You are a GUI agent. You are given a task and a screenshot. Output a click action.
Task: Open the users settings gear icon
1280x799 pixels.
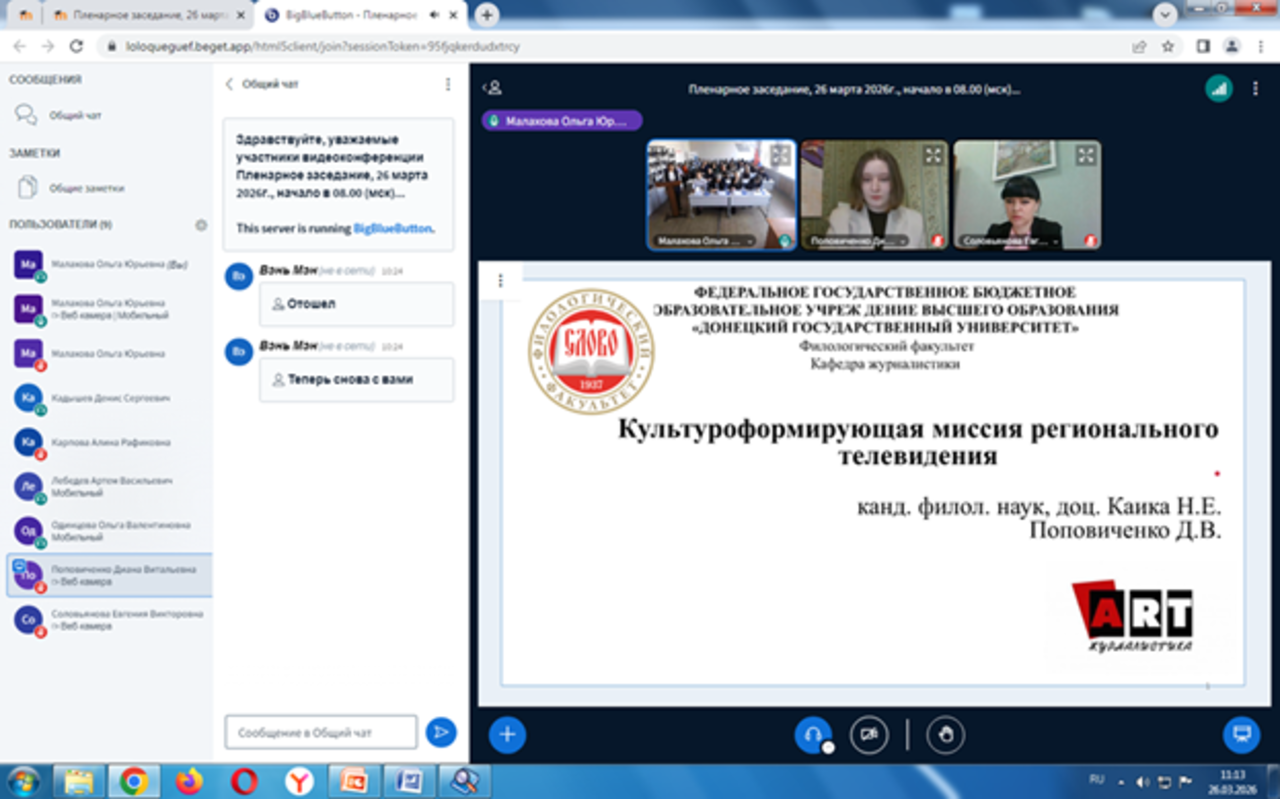click(201, 225)
